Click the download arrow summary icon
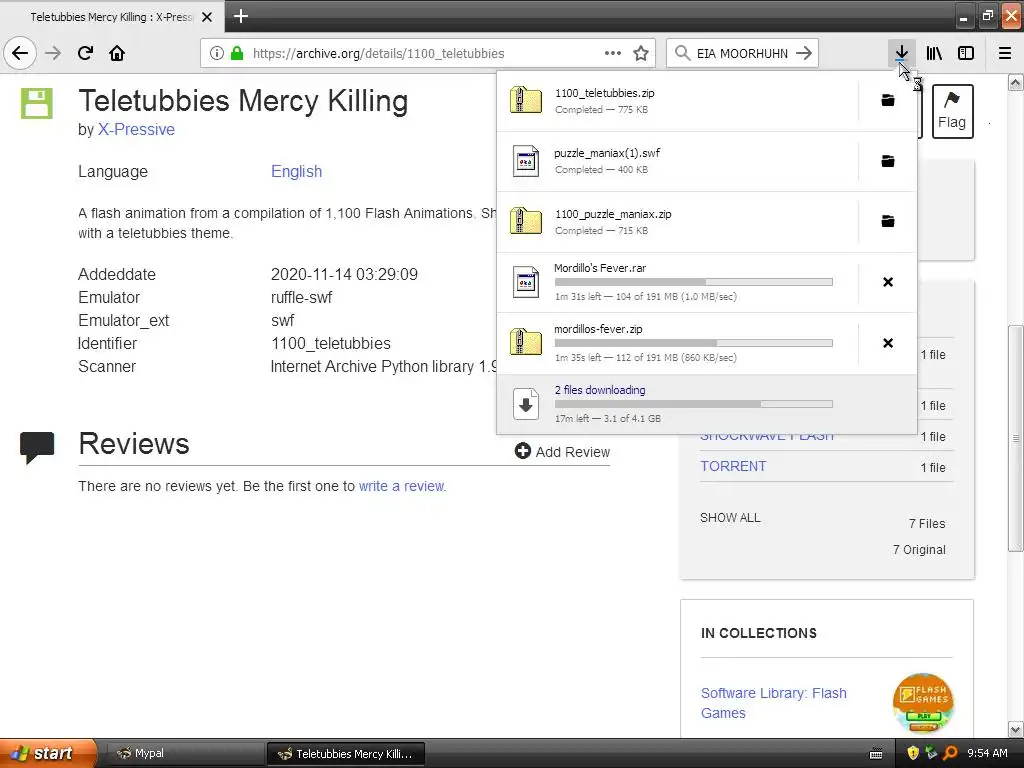This screenshot has width=1024, height=768. tap(526, 404)
